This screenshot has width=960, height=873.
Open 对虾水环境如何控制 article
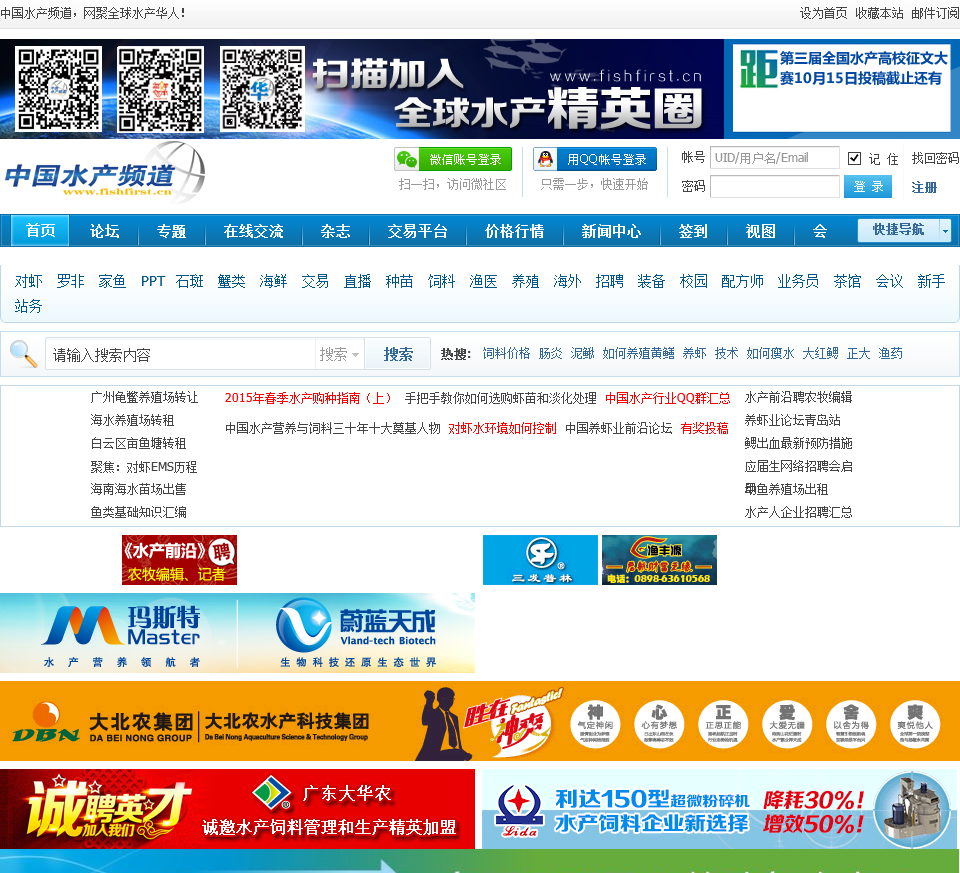coord(502,428)
